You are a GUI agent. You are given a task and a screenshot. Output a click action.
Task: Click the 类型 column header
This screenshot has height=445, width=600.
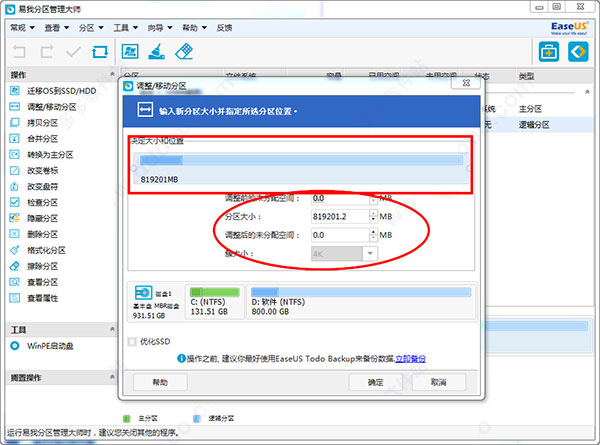point(526,77)
